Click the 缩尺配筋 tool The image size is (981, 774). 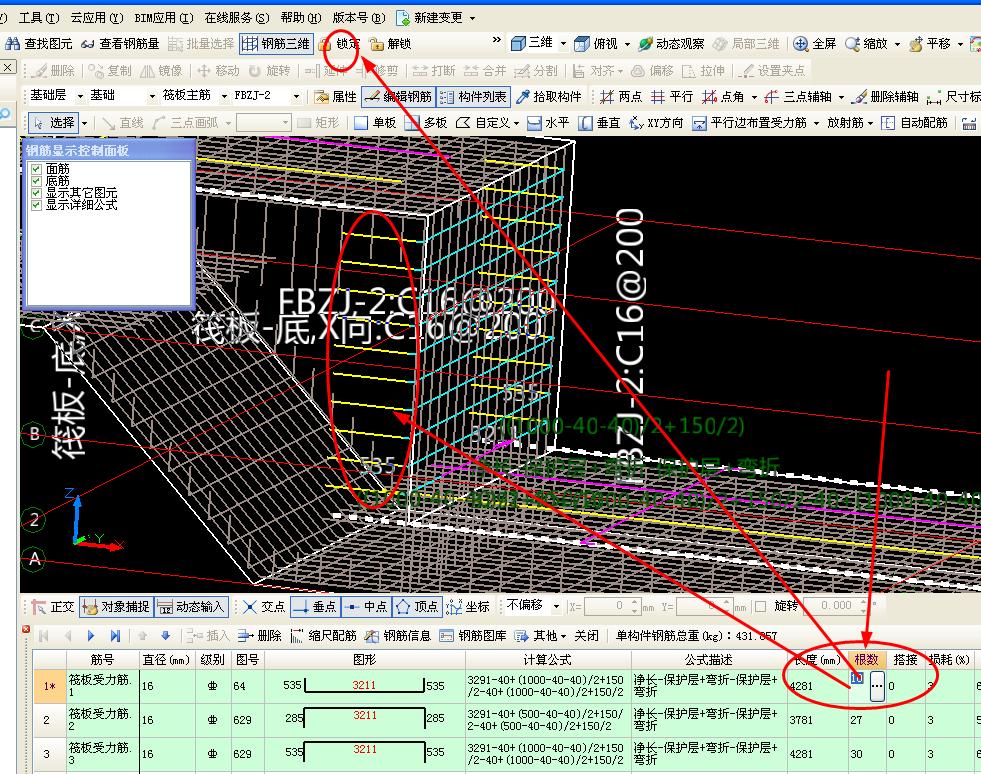324,635
